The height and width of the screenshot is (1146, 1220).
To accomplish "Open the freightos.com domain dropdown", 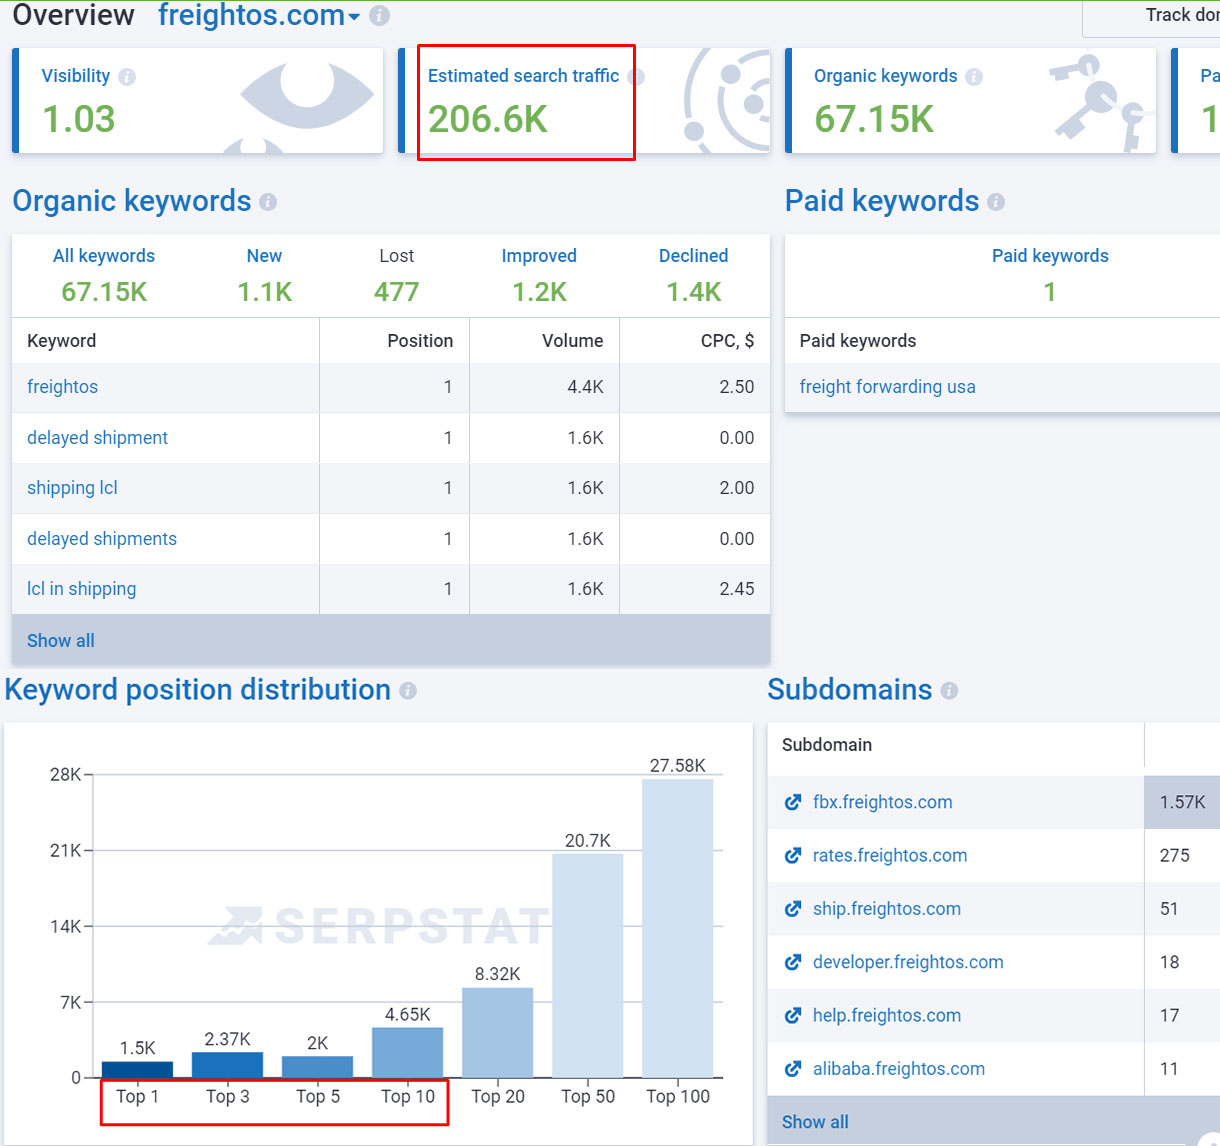I will click(258, 16).
